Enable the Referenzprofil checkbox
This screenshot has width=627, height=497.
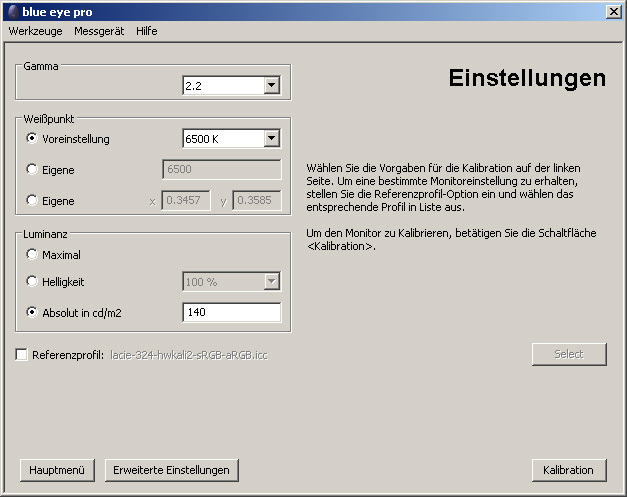[x=22, y=355]
